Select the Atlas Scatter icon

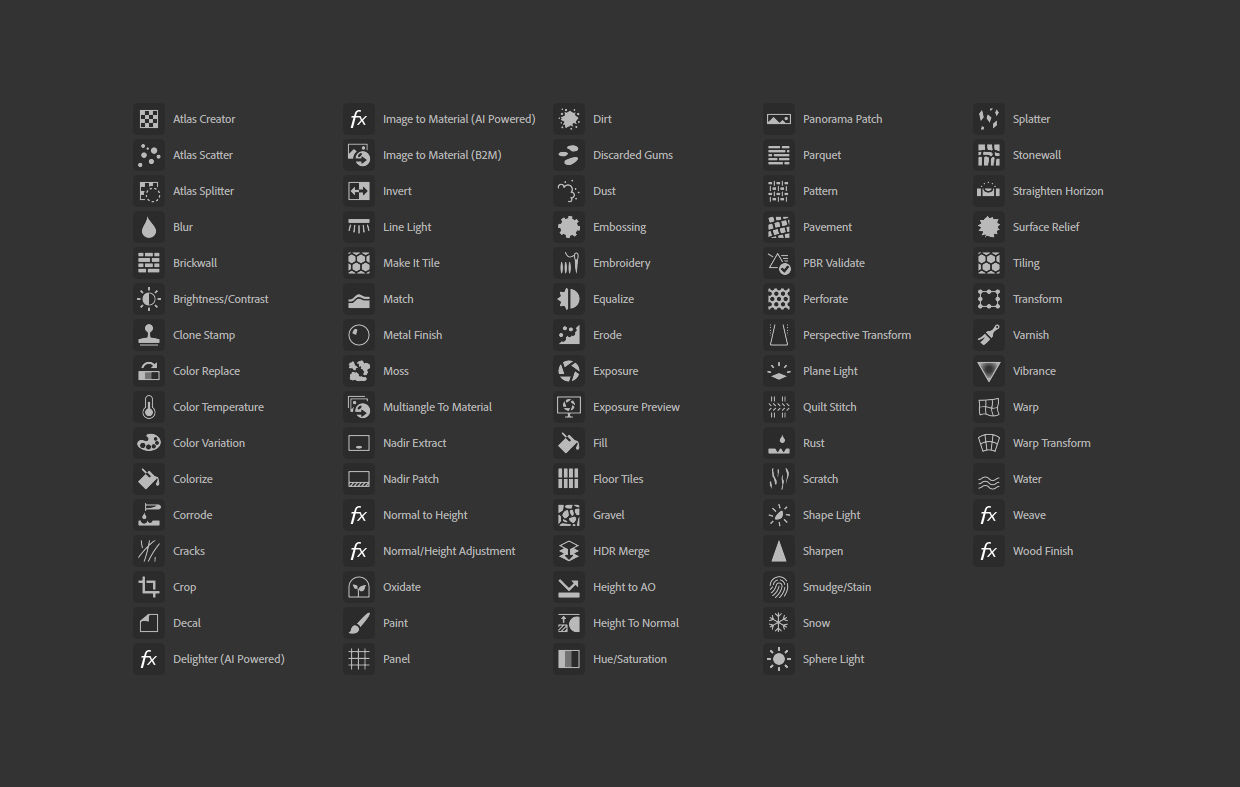149,155
